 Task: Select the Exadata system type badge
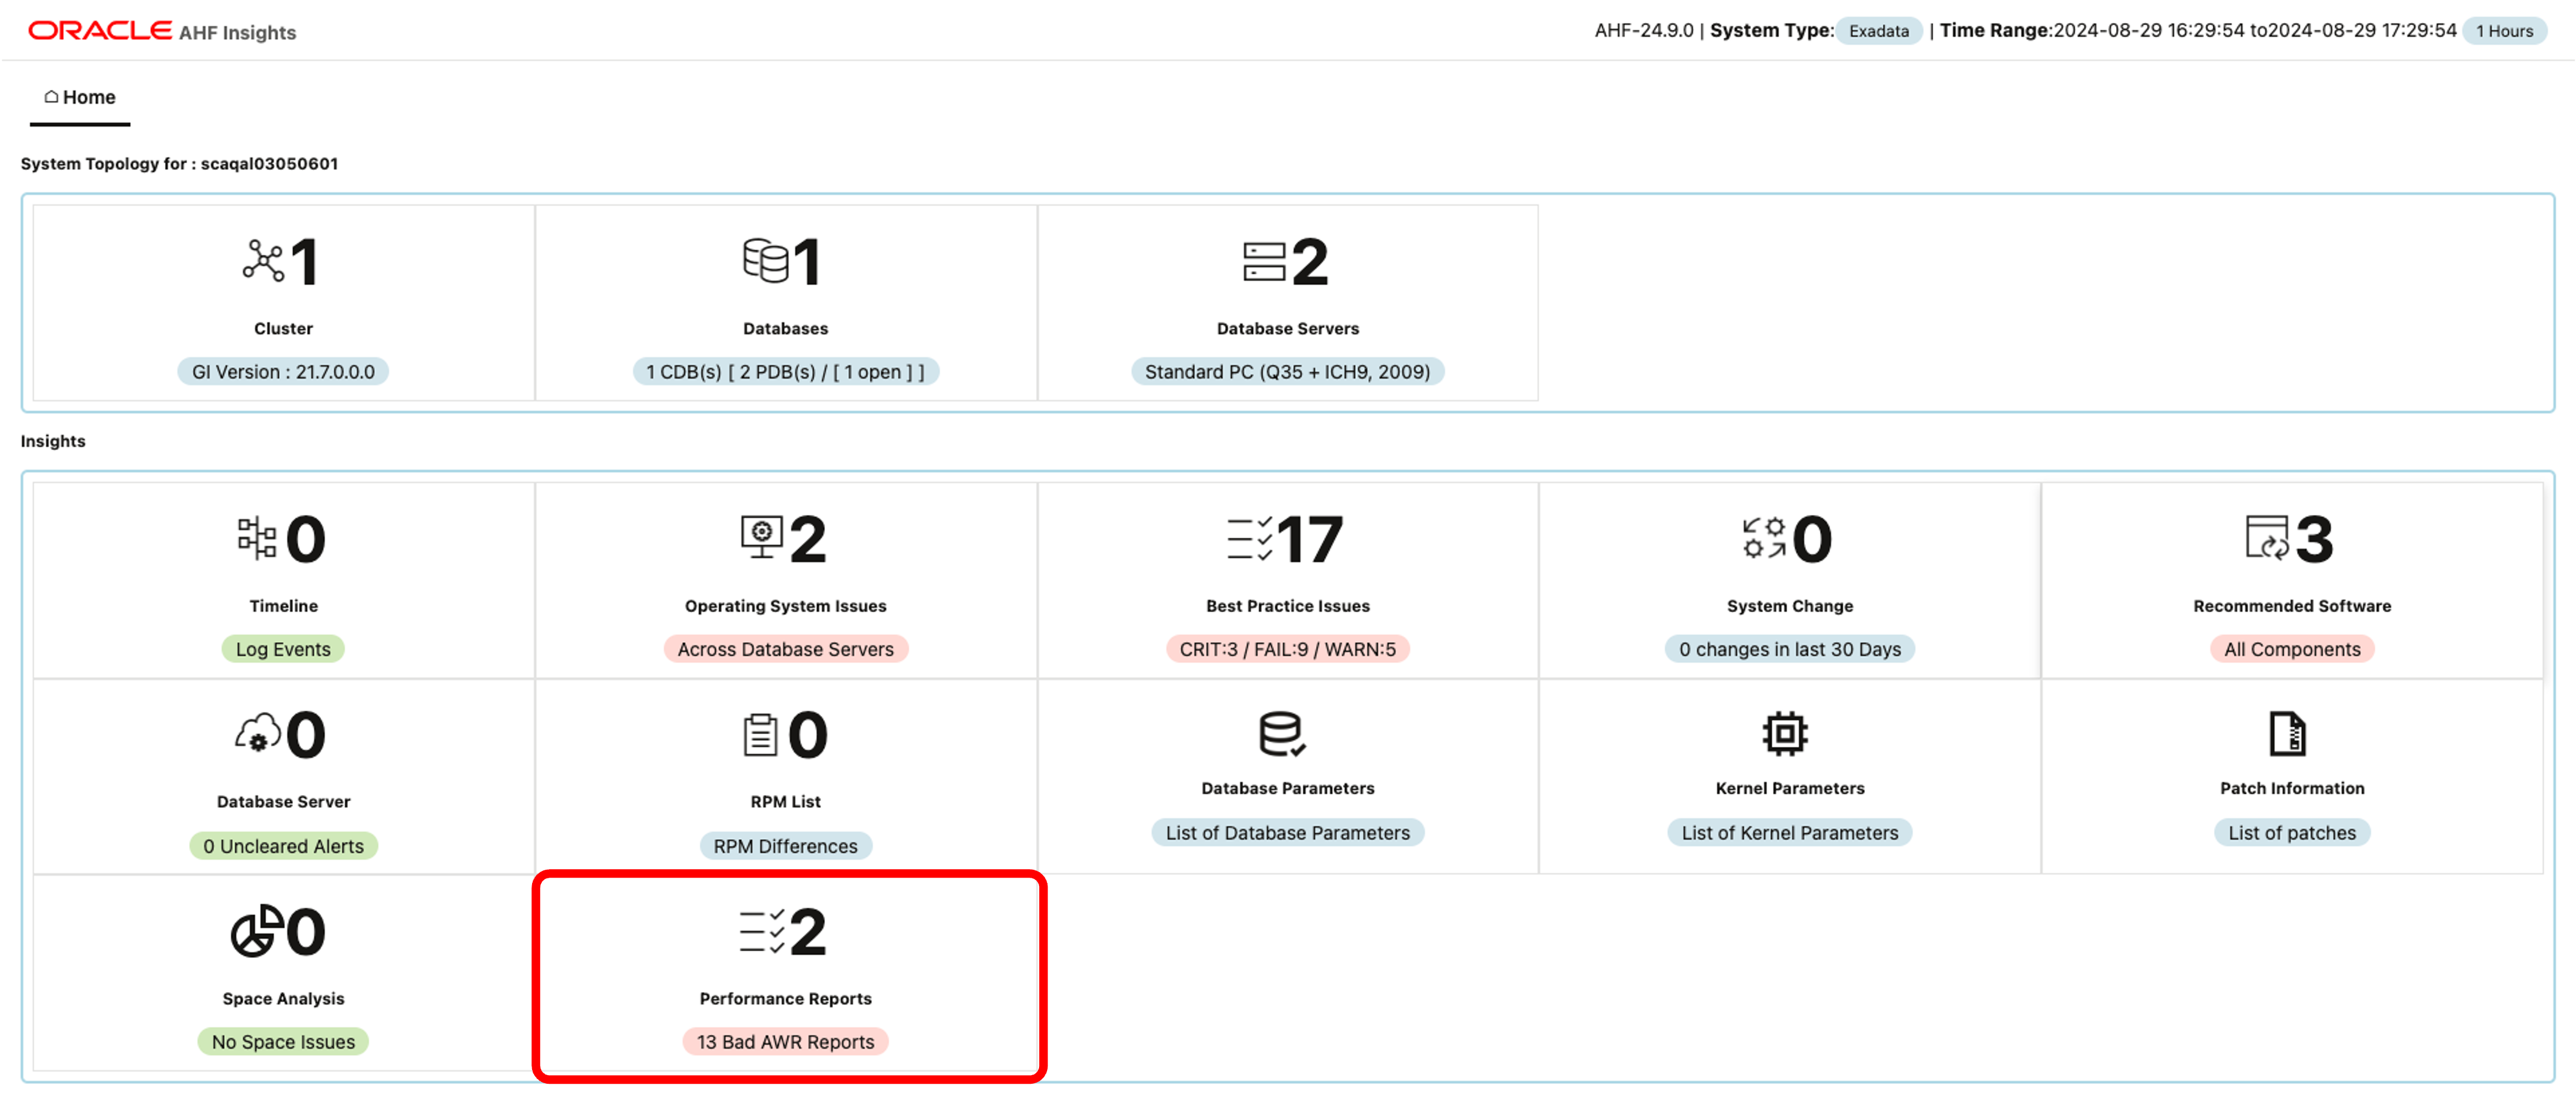coord(1878,31)
